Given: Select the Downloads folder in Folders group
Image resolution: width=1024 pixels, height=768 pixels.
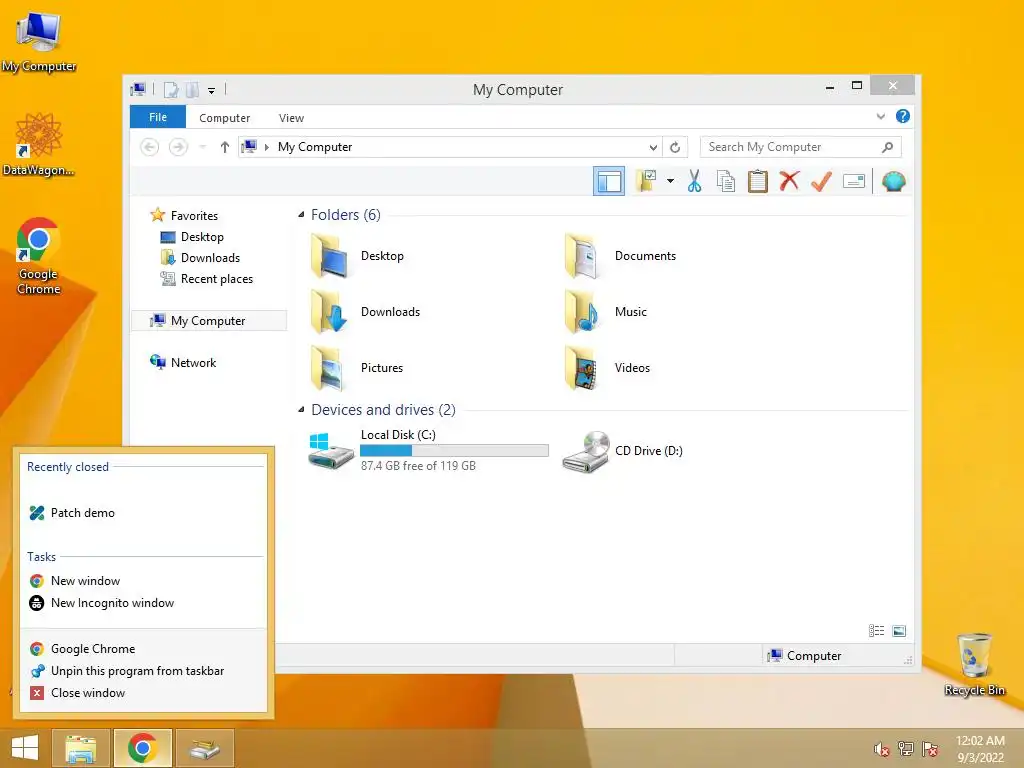Looking at the screenshot, I should pos(366,312).
